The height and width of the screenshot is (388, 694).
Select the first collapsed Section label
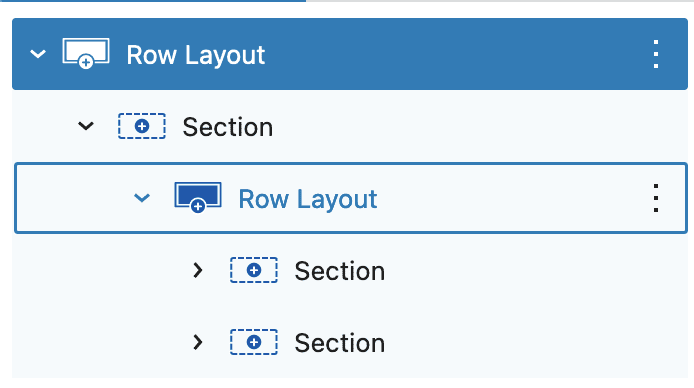pos(339,271)
